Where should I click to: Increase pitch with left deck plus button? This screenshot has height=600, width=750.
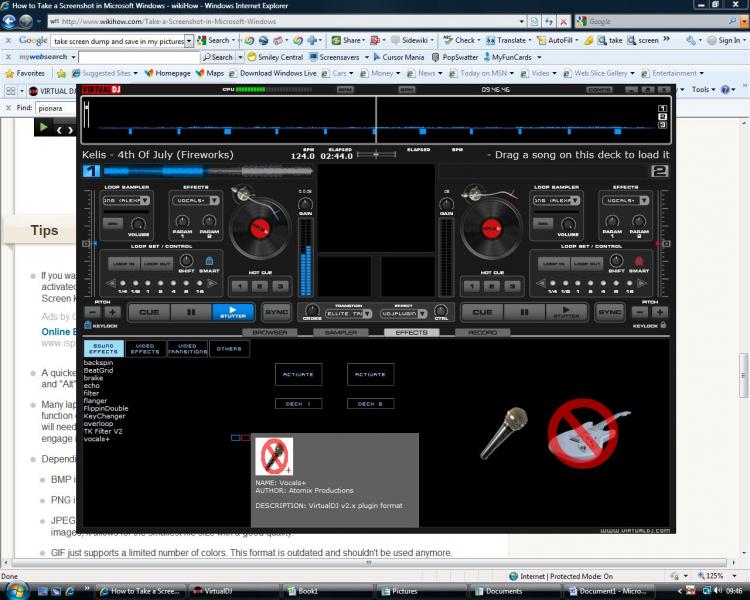coord(112,312)
